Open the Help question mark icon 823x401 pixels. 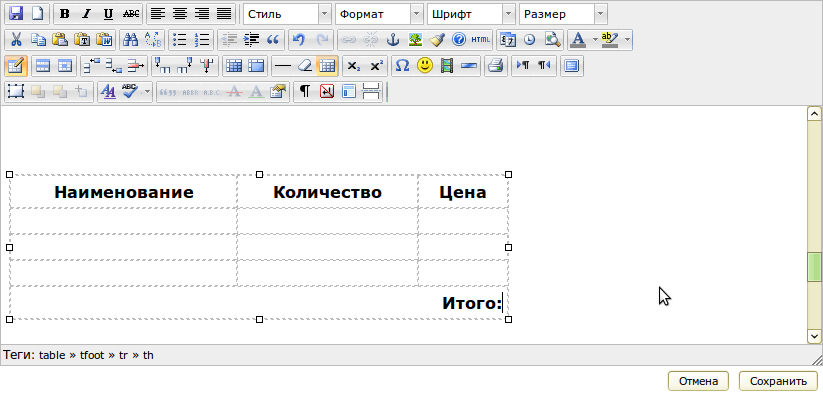click(x=459, y=40)
